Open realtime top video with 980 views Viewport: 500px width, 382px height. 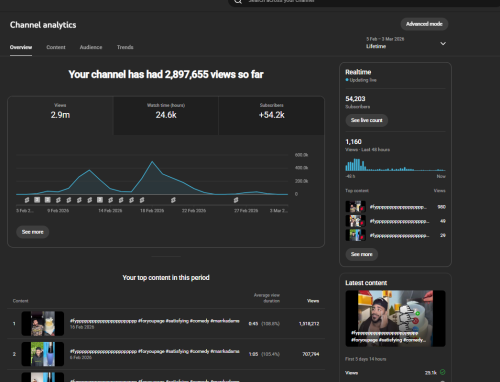[x=395, y=207]
